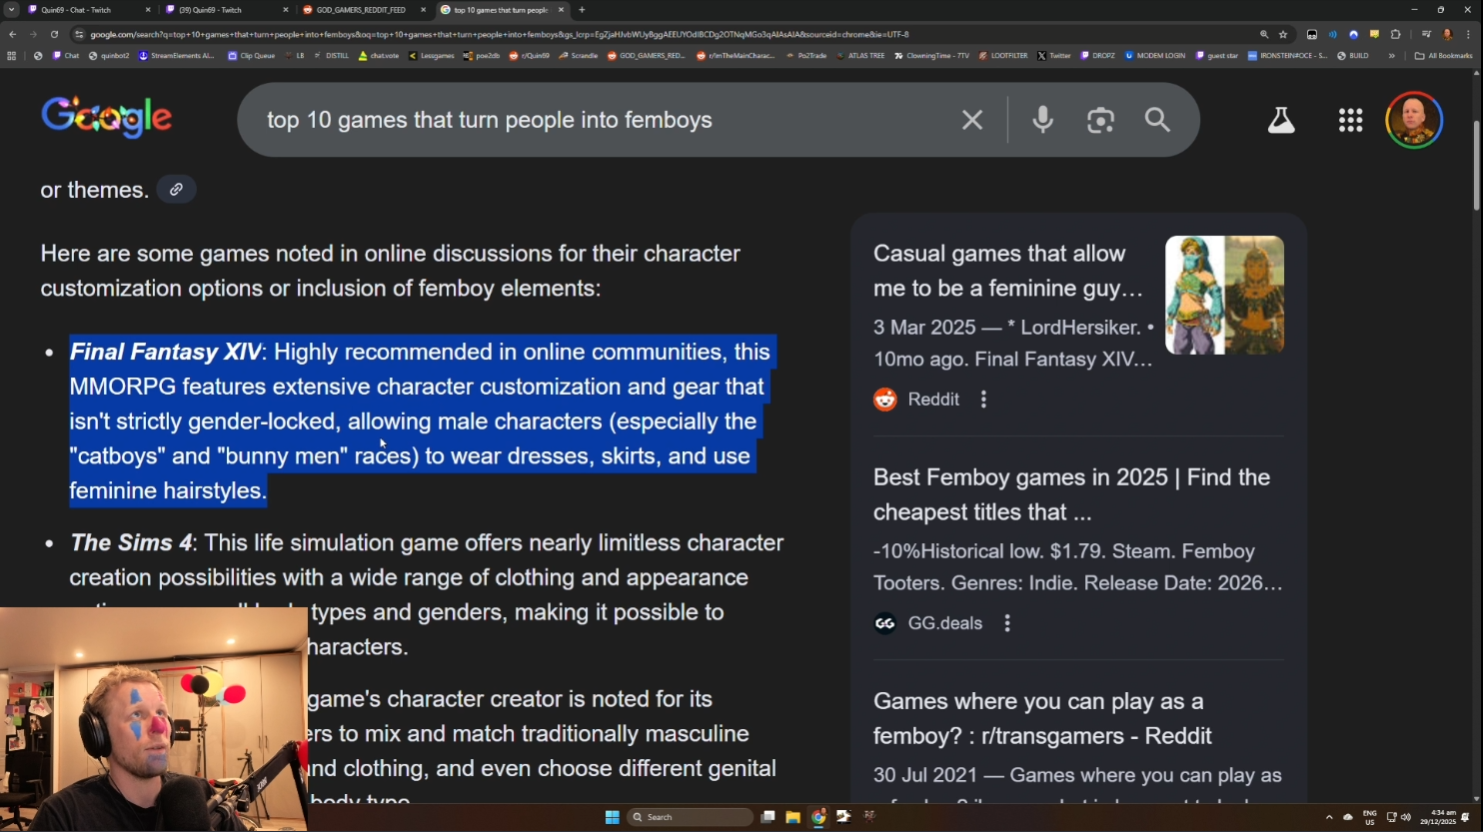Open the Chrome extensions puzzle icon
Screen dimensions: 1483x832
pyautogui.click(x=1396, y=34)
